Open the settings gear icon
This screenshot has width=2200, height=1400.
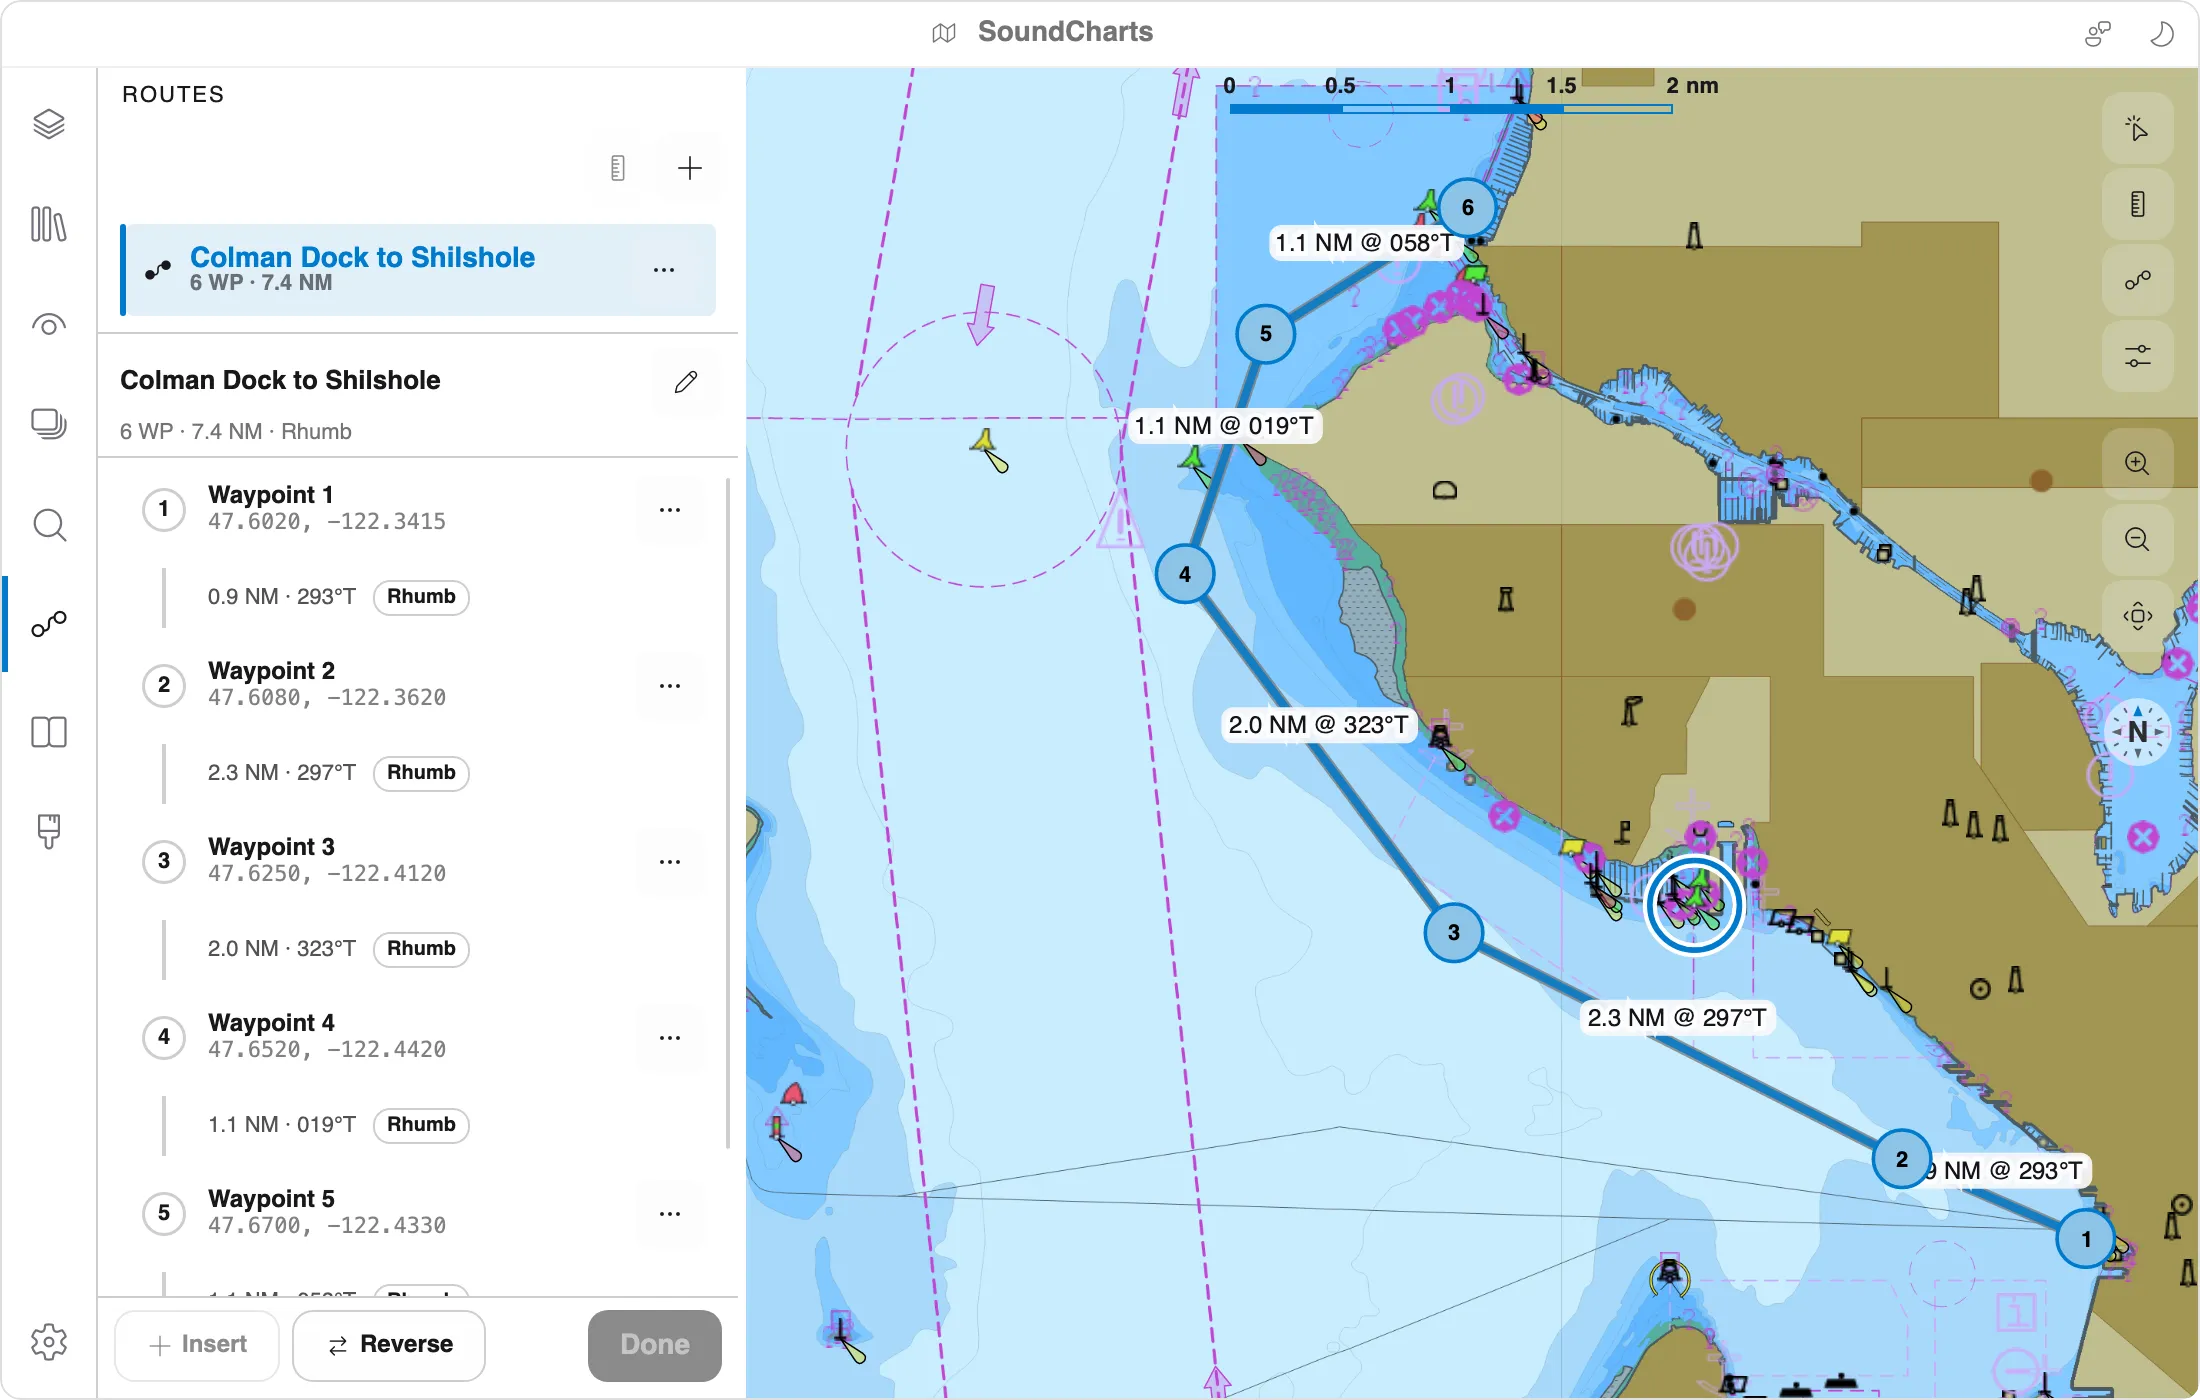48,1342
